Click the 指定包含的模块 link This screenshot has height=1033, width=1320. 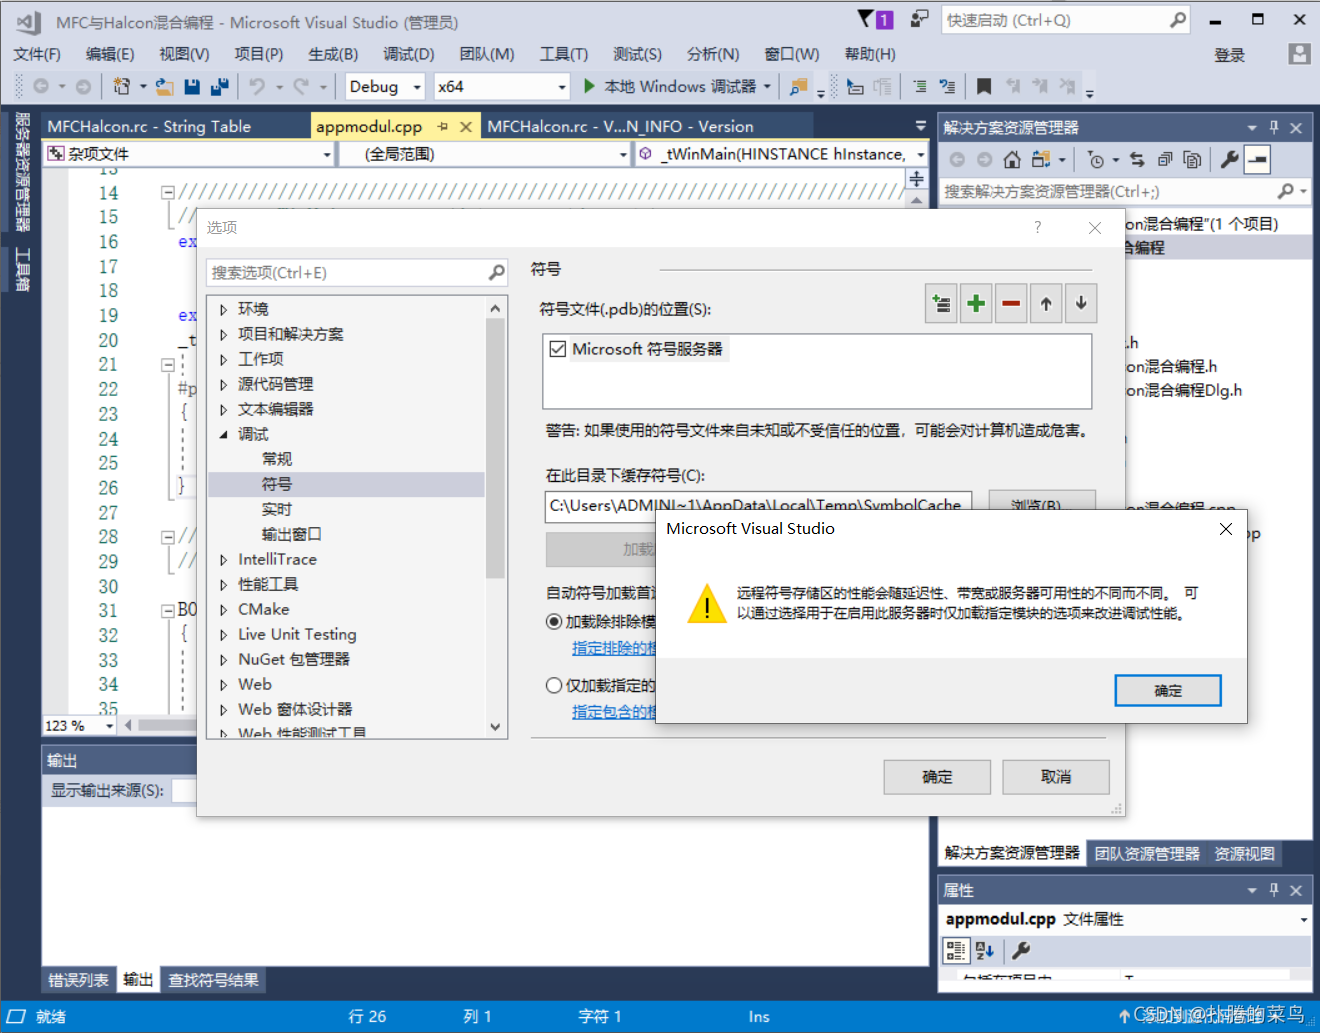[x=614, y=712]
